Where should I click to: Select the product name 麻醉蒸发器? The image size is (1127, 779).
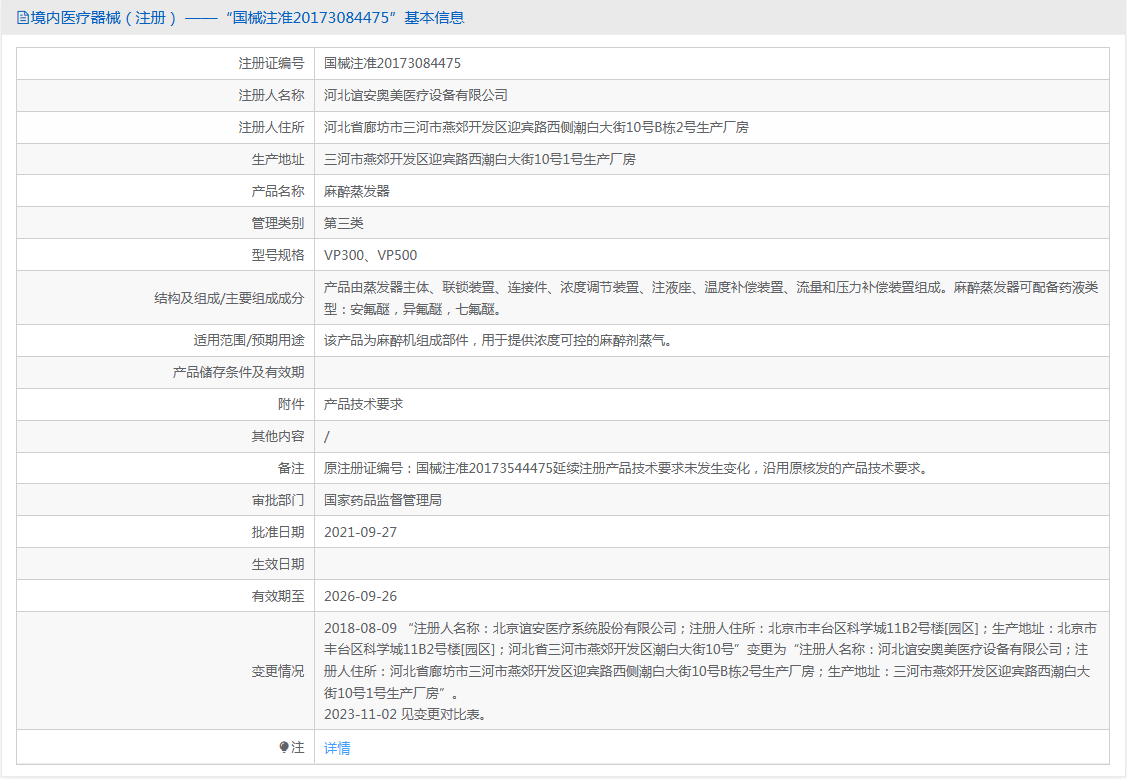356,191
